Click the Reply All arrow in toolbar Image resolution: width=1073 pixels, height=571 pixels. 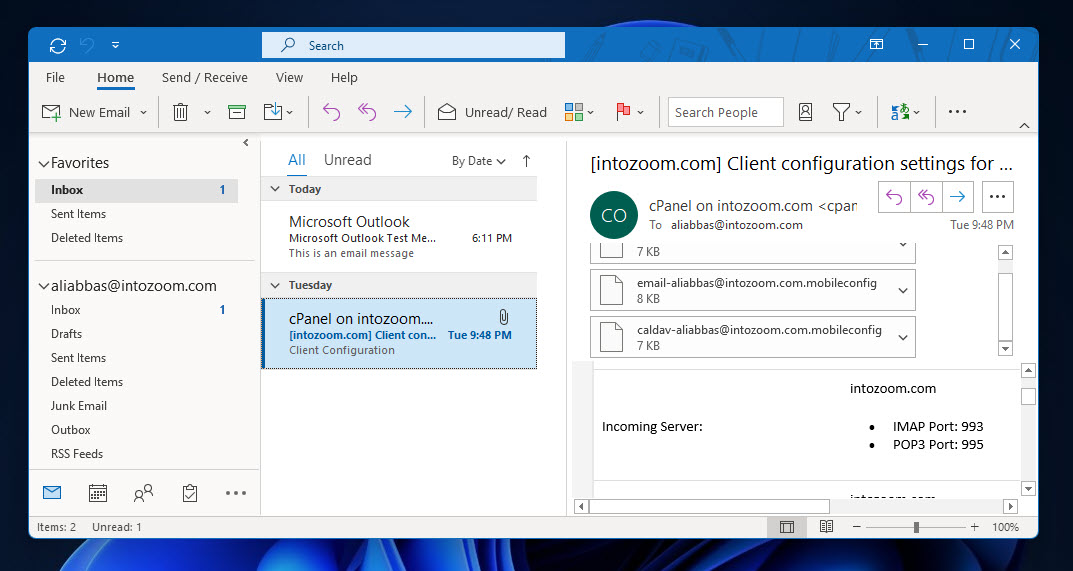coord(367,112)
